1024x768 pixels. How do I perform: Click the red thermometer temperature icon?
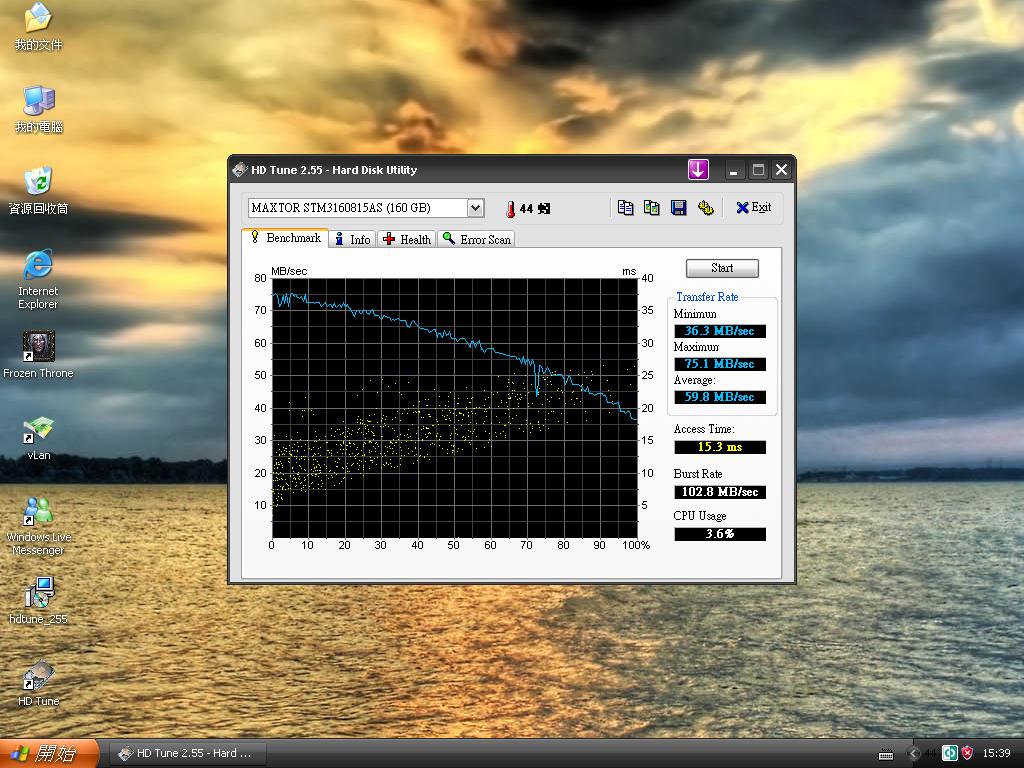(510, 209)
